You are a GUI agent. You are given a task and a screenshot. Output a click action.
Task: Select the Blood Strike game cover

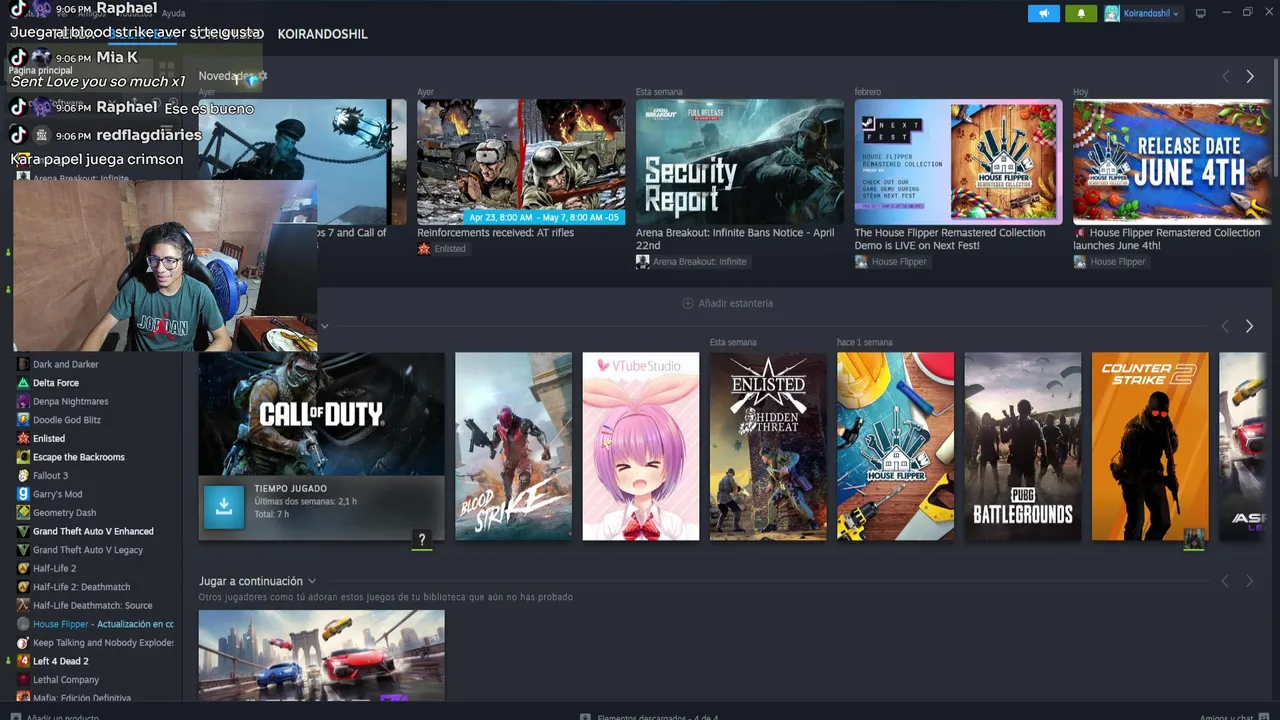point(513,446)
